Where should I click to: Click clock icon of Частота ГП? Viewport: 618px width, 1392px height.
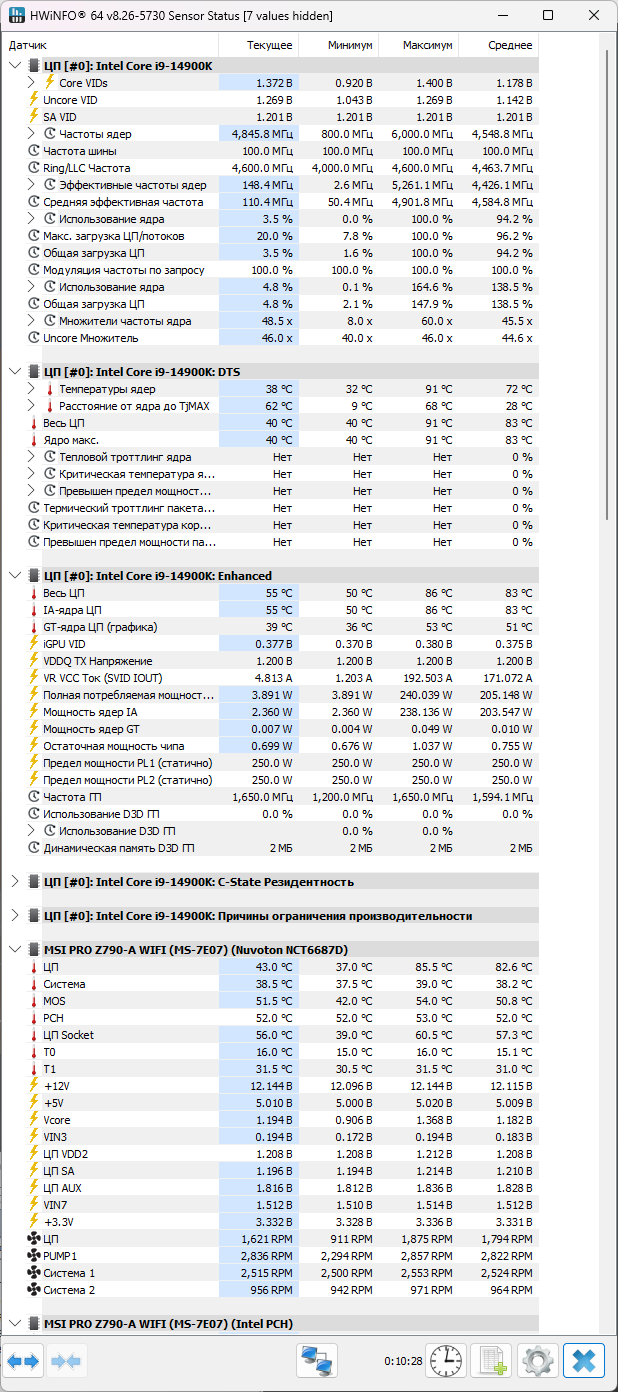33,797
